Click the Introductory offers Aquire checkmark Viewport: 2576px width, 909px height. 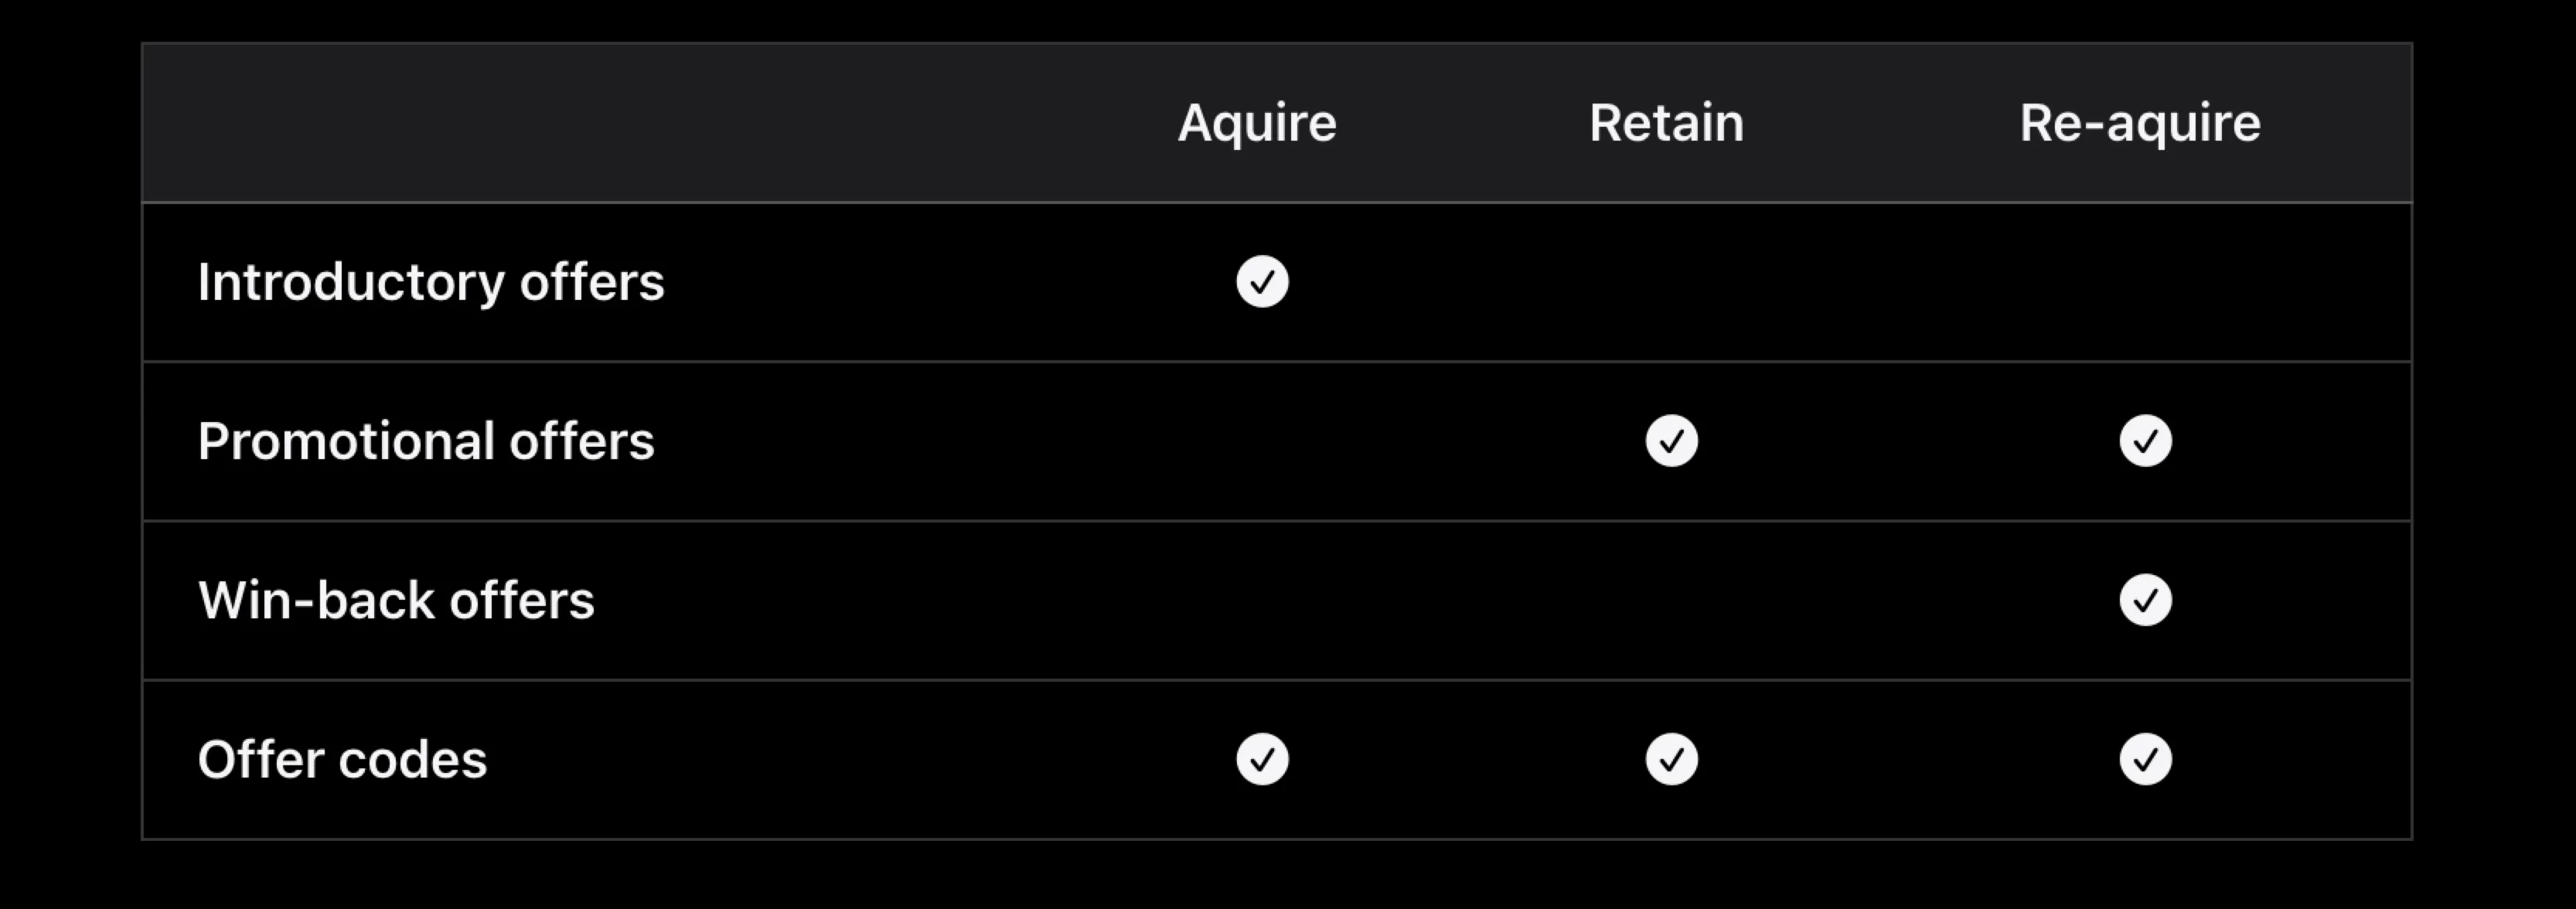pyautogui.click(x=1262, y=282)
